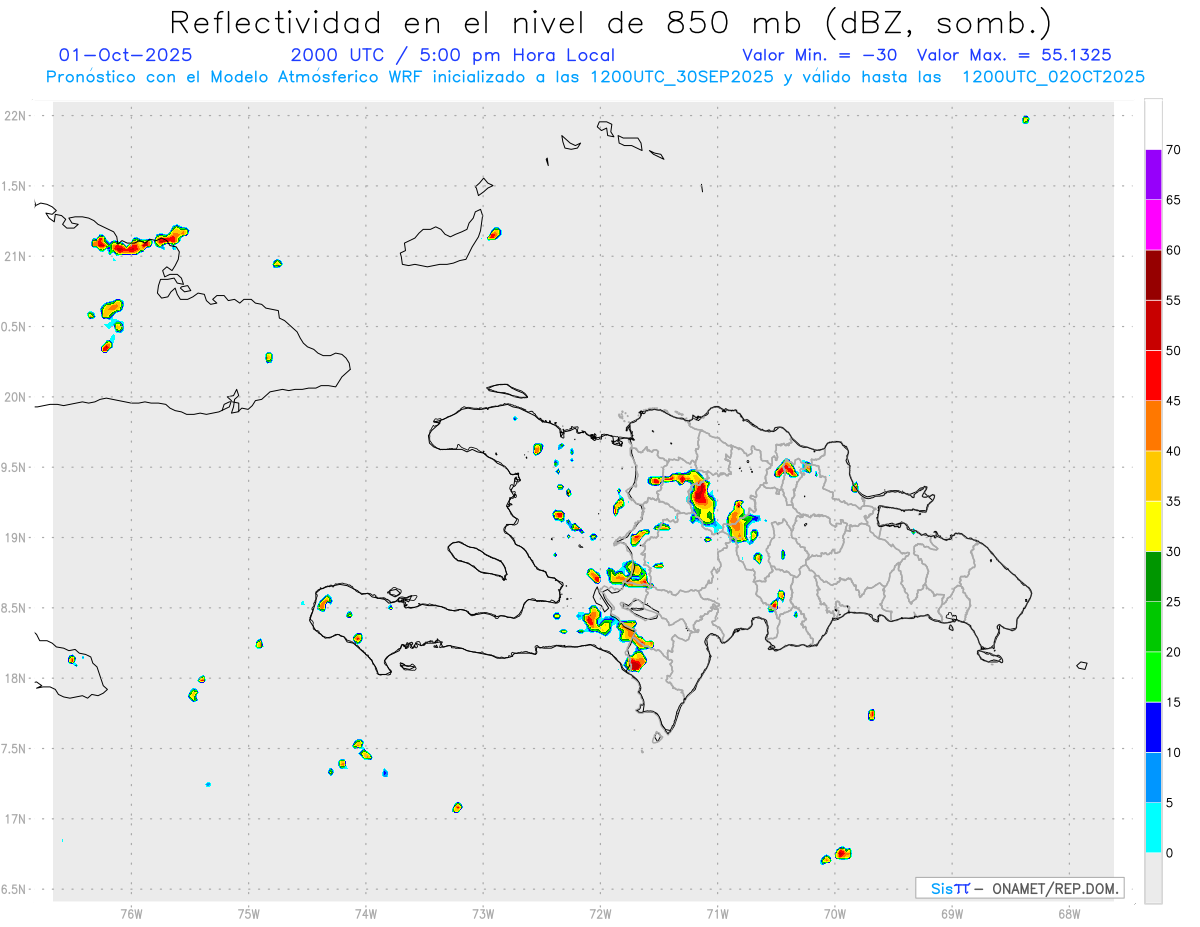Viewport: 1200px width, 927px height.
Task: Click the '73W' longitude axis label
Action: click(x=483, y=913)
